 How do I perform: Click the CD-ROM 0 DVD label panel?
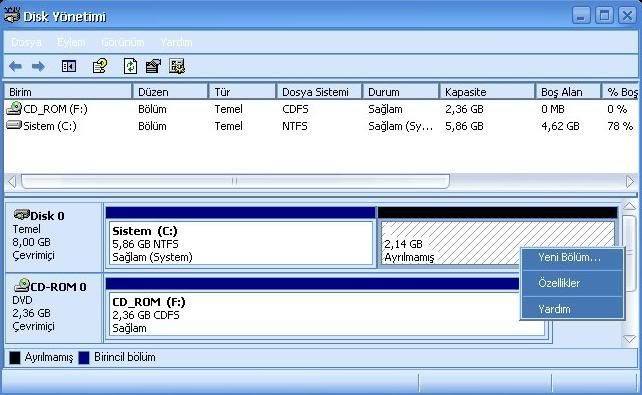coord(53,308)
